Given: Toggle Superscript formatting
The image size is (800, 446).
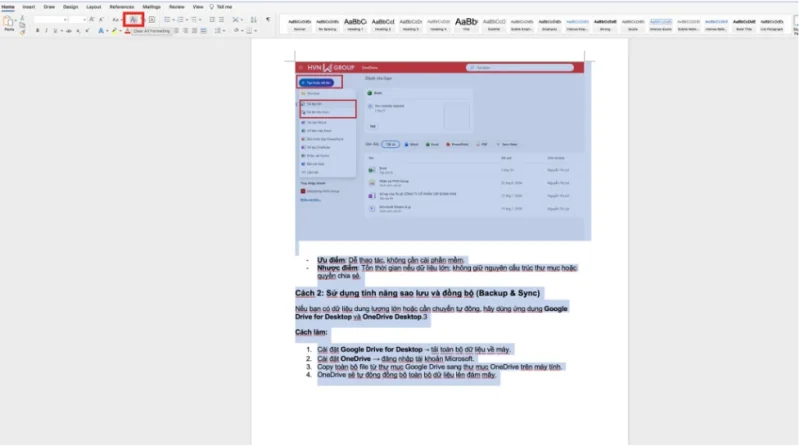Looking at the screenshot, I should tap(87, 31).
